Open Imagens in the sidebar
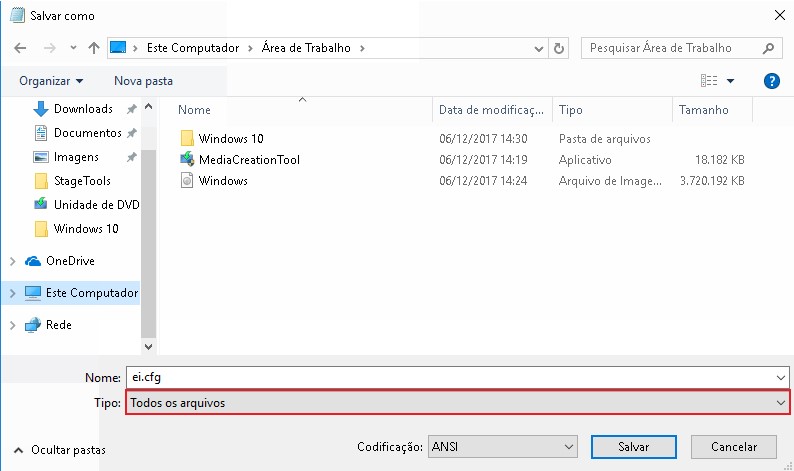The image size is (794, 471). pos(76,157)
